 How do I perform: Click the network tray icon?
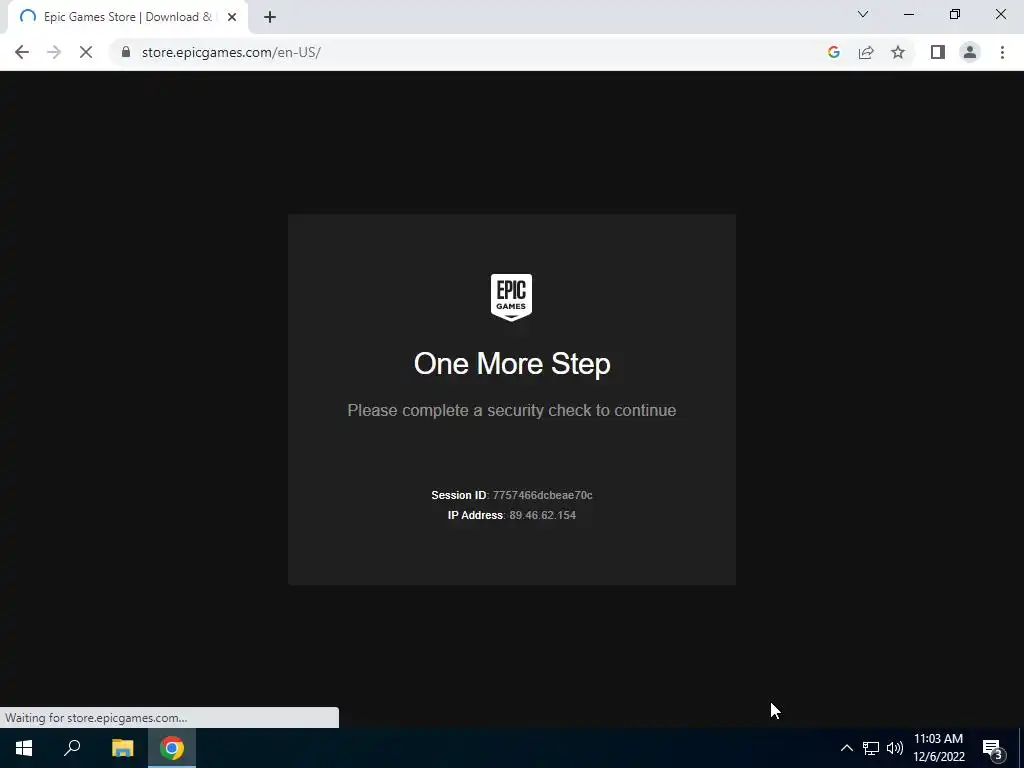point(871,748)
